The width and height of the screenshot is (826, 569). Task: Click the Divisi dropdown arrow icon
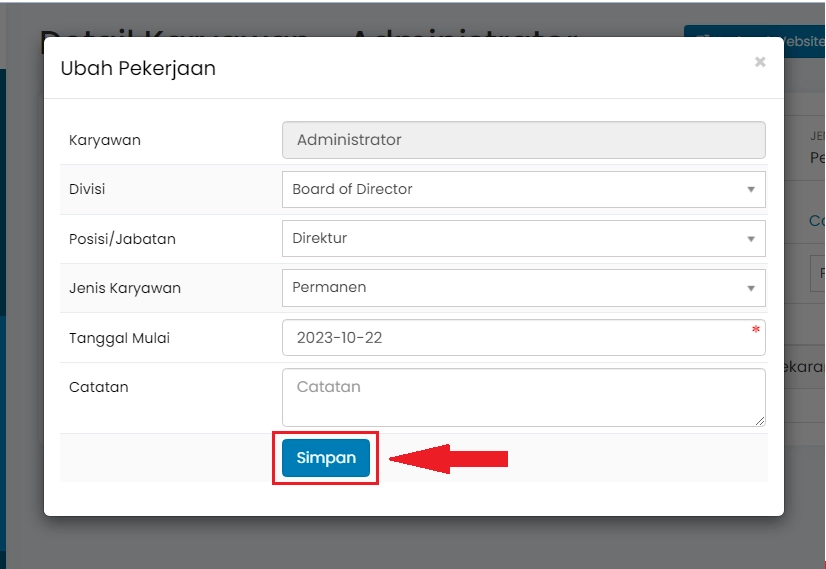coord(751,190)
